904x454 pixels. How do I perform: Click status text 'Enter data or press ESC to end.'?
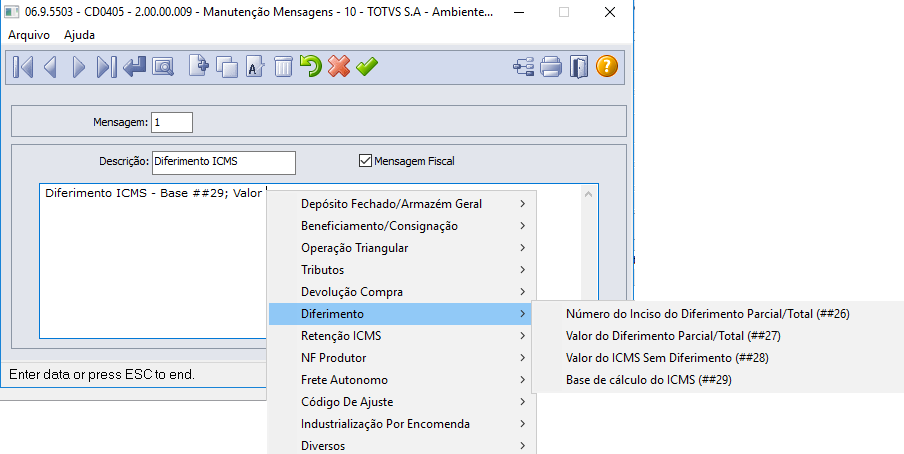coord(102,374)
